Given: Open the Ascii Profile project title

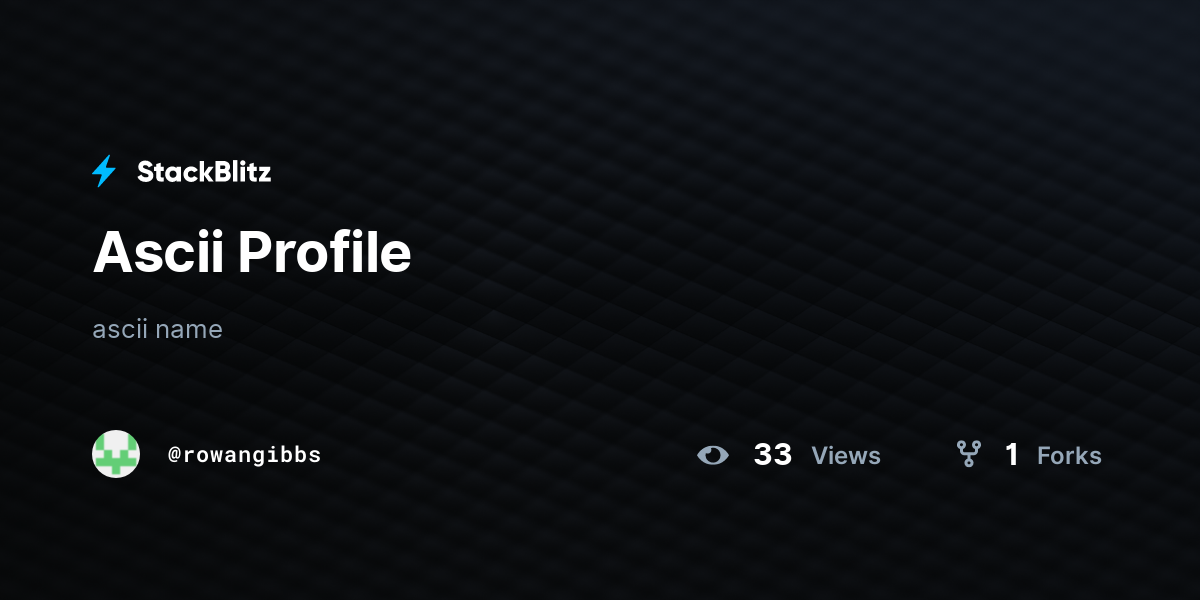Looking at the screenshot, I should (x=252, y=253).
